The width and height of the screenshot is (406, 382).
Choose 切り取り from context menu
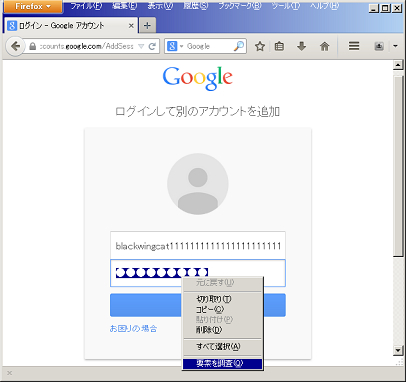tap(223, 299)
